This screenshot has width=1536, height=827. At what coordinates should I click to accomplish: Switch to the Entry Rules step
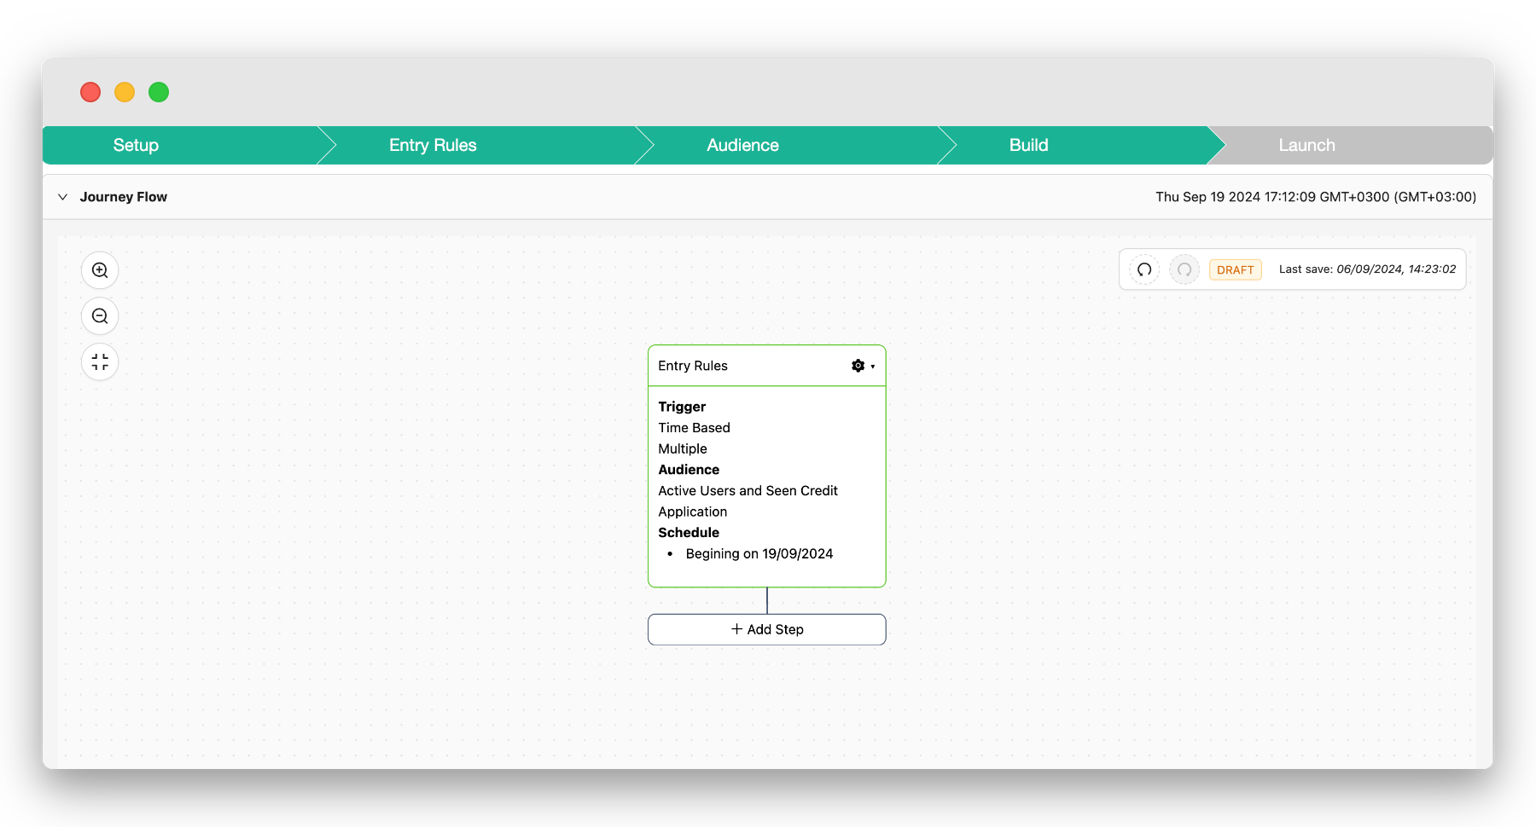tap(432, 145)
